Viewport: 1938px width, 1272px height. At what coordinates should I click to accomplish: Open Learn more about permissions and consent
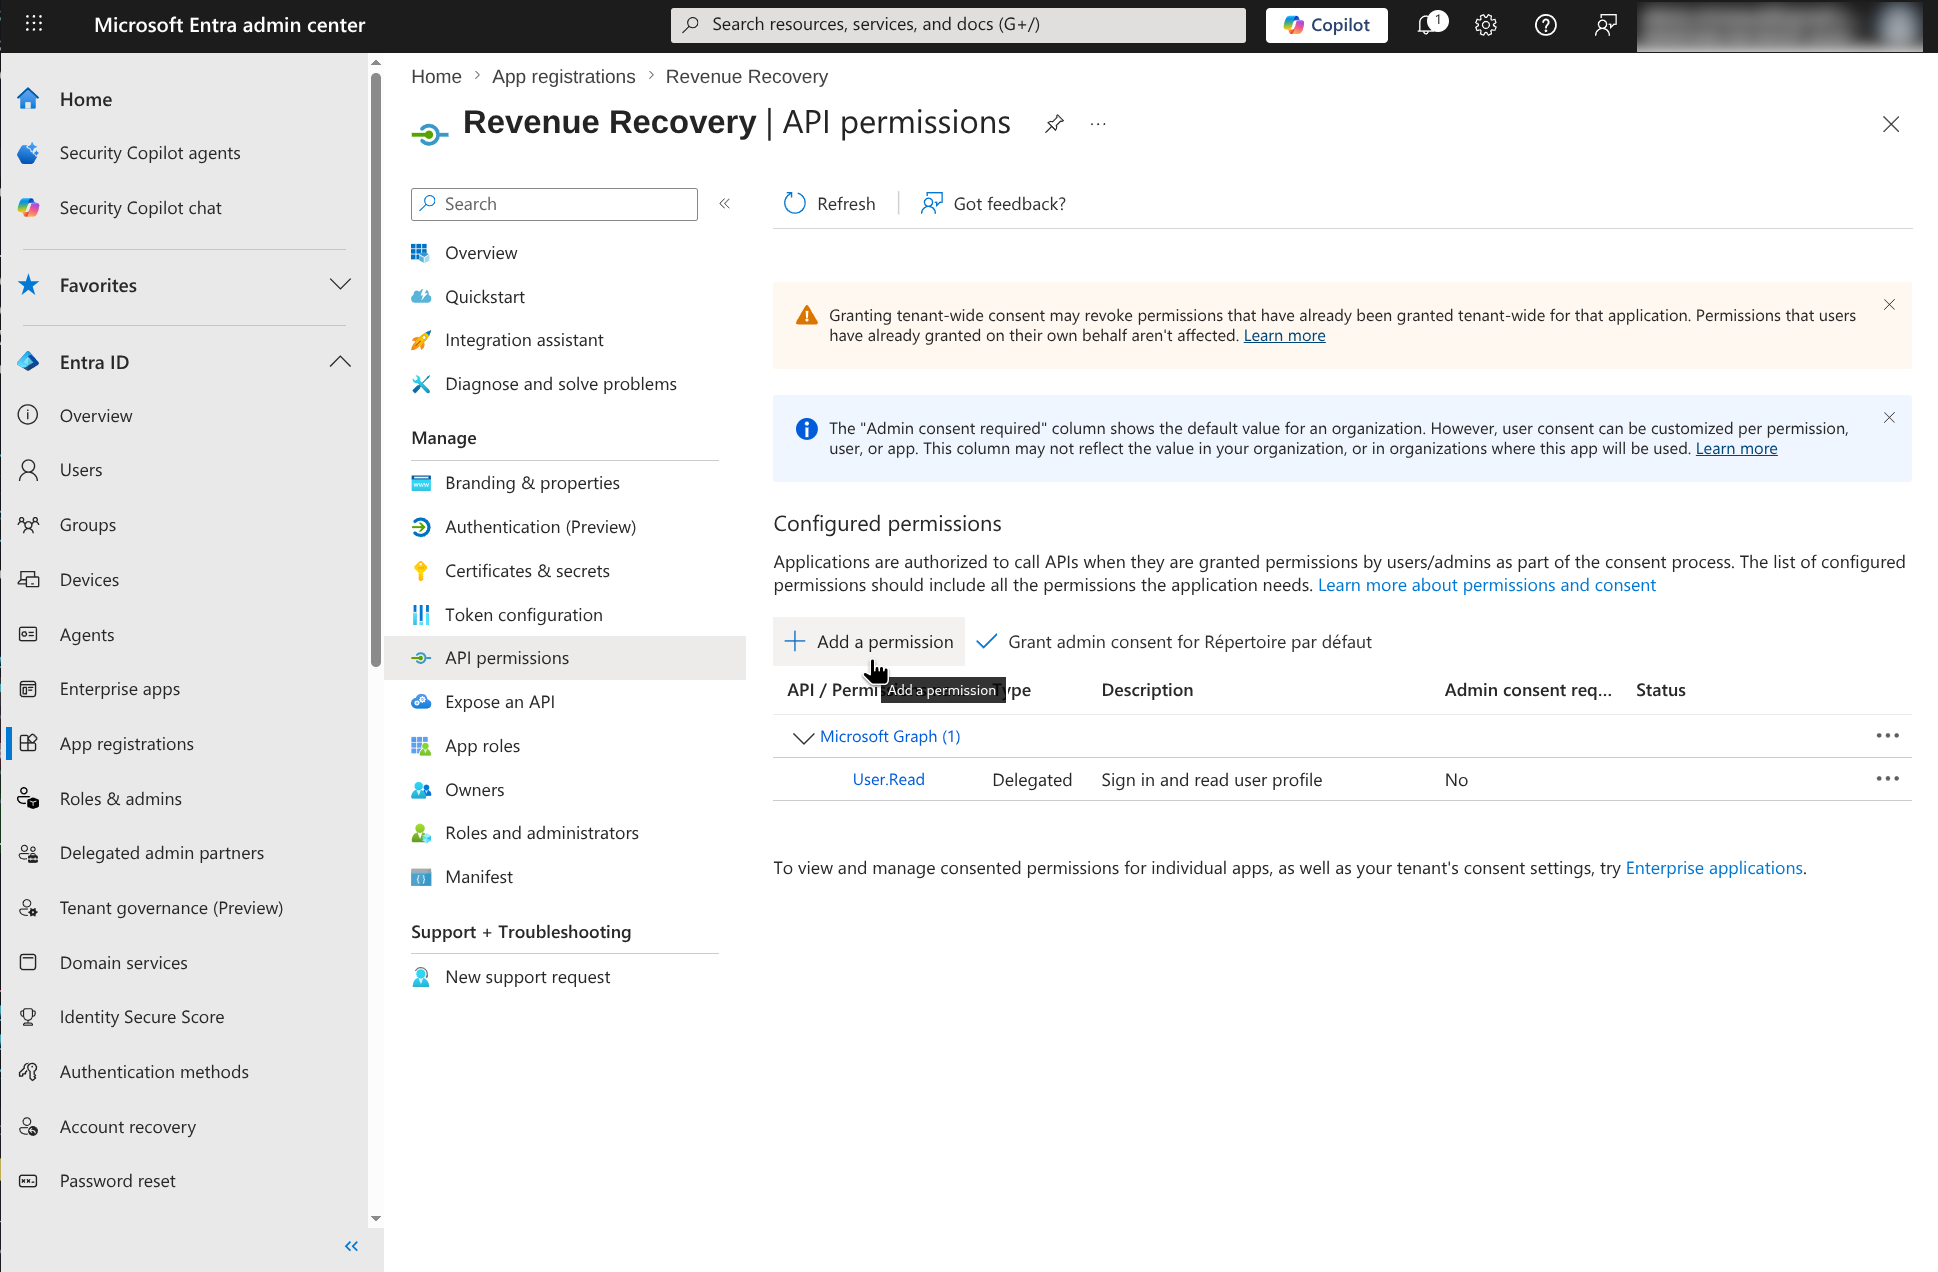tap(1486, 585)
